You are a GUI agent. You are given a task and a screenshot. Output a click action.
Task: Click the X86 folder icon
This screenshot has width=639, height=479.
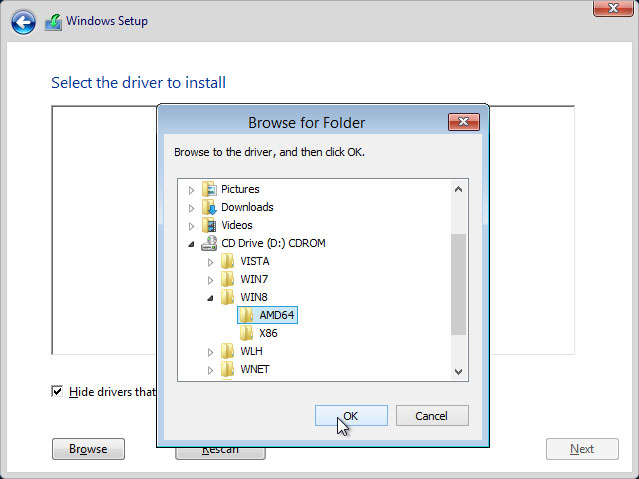click(x=246, y=333)
